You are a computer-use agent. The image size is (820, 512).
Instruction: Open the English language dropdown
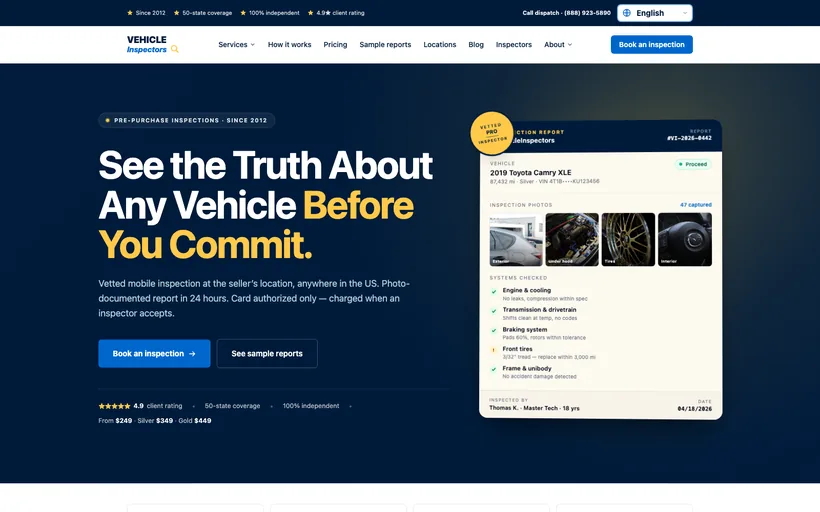point(655,13)
